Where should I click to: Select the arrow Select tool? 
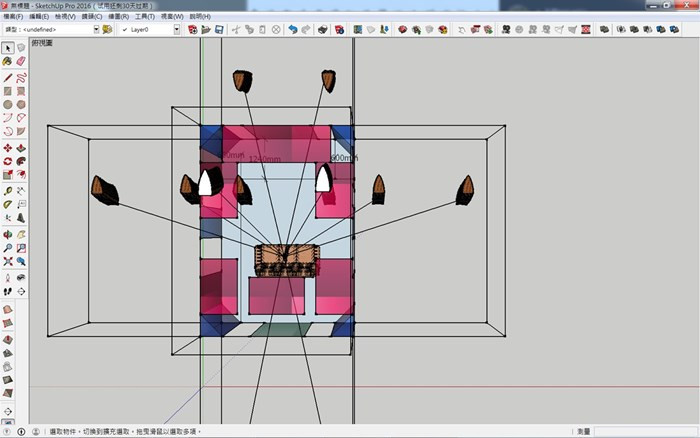click(x=8, y=48)
